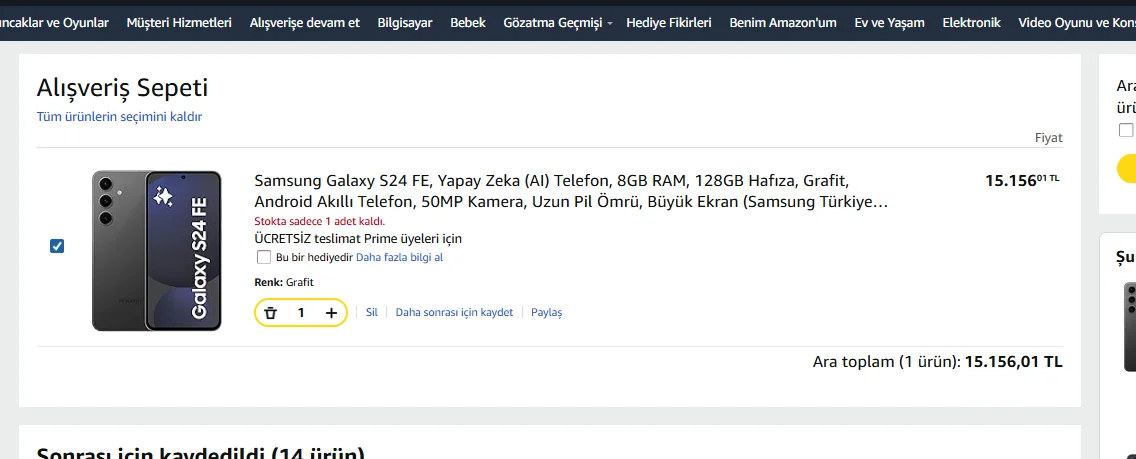This screenshot has width=1136, height=459.
Task: Open Müşteri Hizmetleri in the nav bar
Action: pyautogui.click(x=179, y=22)
